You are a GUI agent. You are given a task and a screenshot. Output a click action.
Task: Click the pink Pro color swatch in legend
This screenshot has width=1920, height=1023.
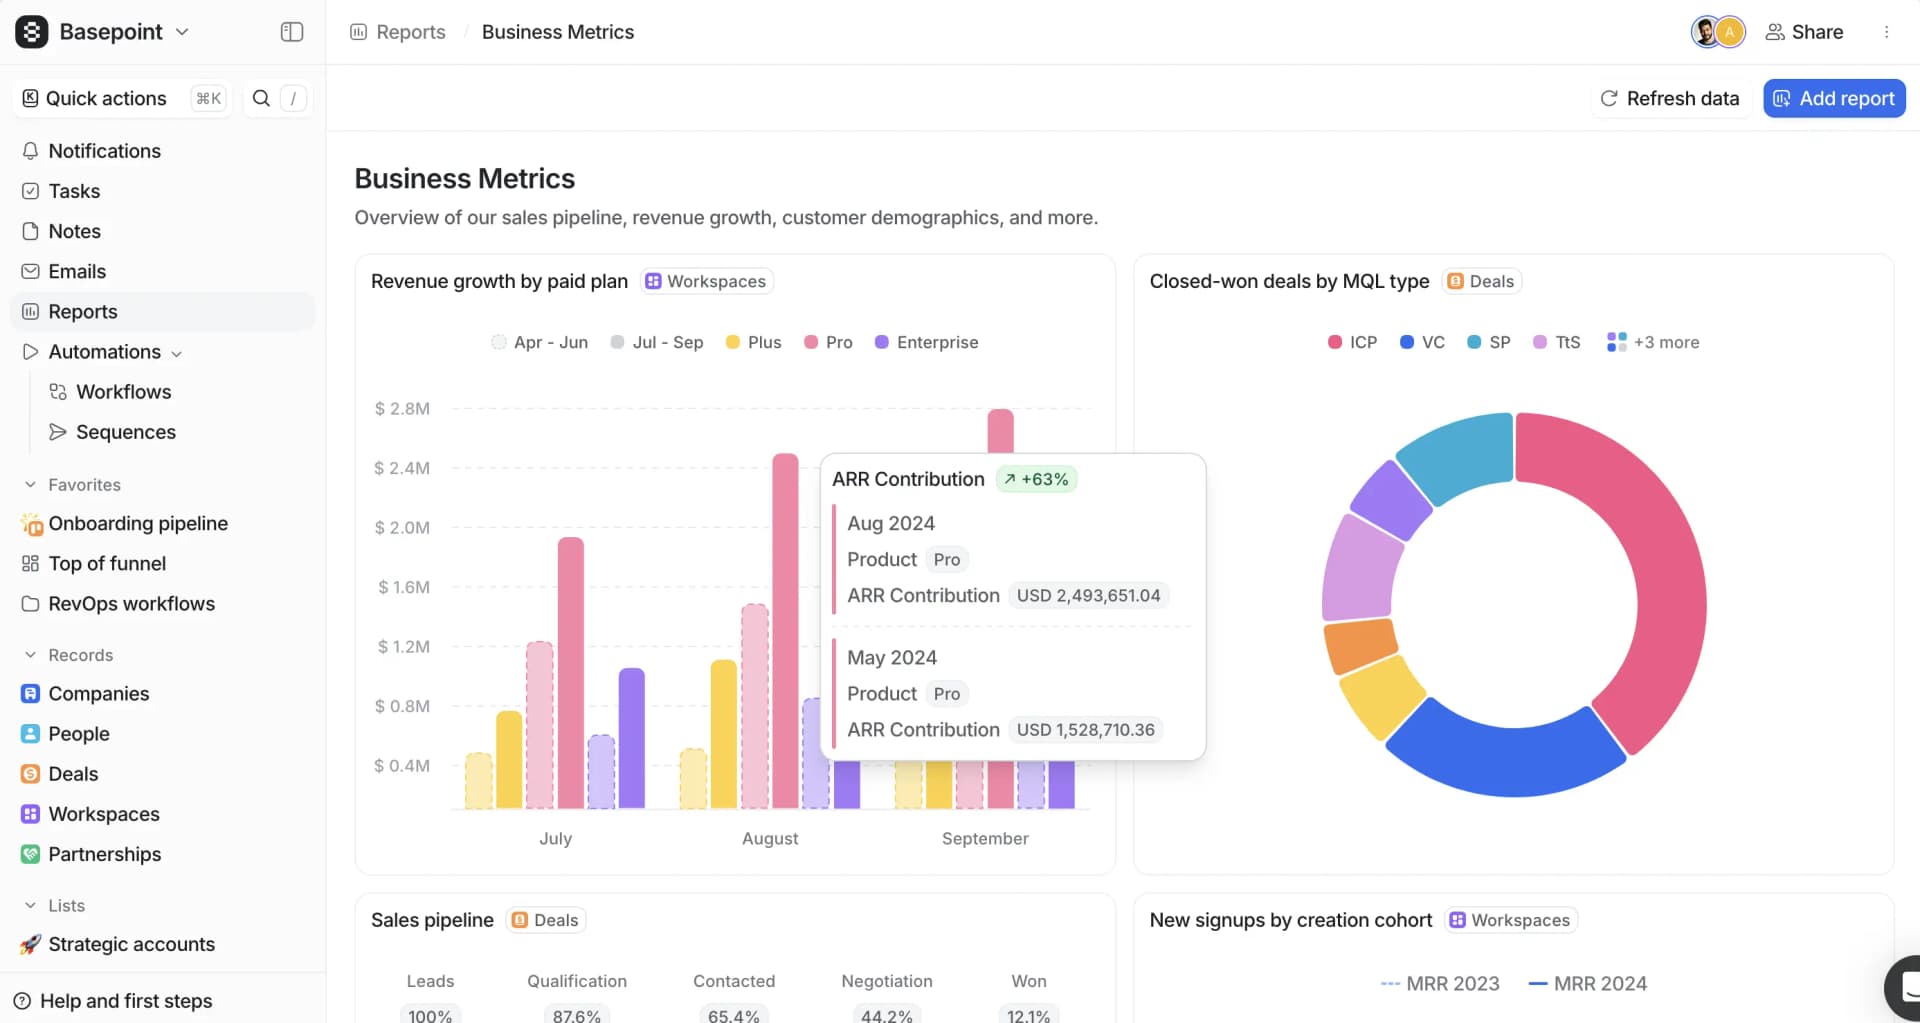click(810, 342)
